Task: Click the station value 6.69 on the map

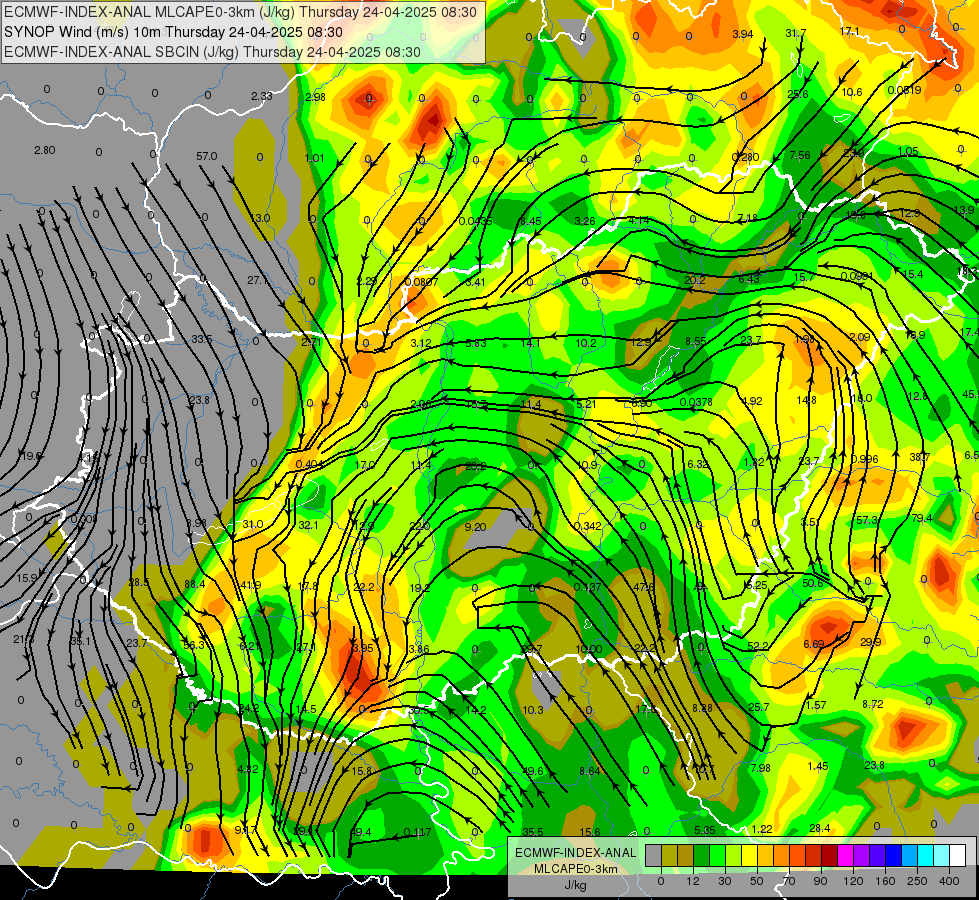Action: tap(814, 644)
